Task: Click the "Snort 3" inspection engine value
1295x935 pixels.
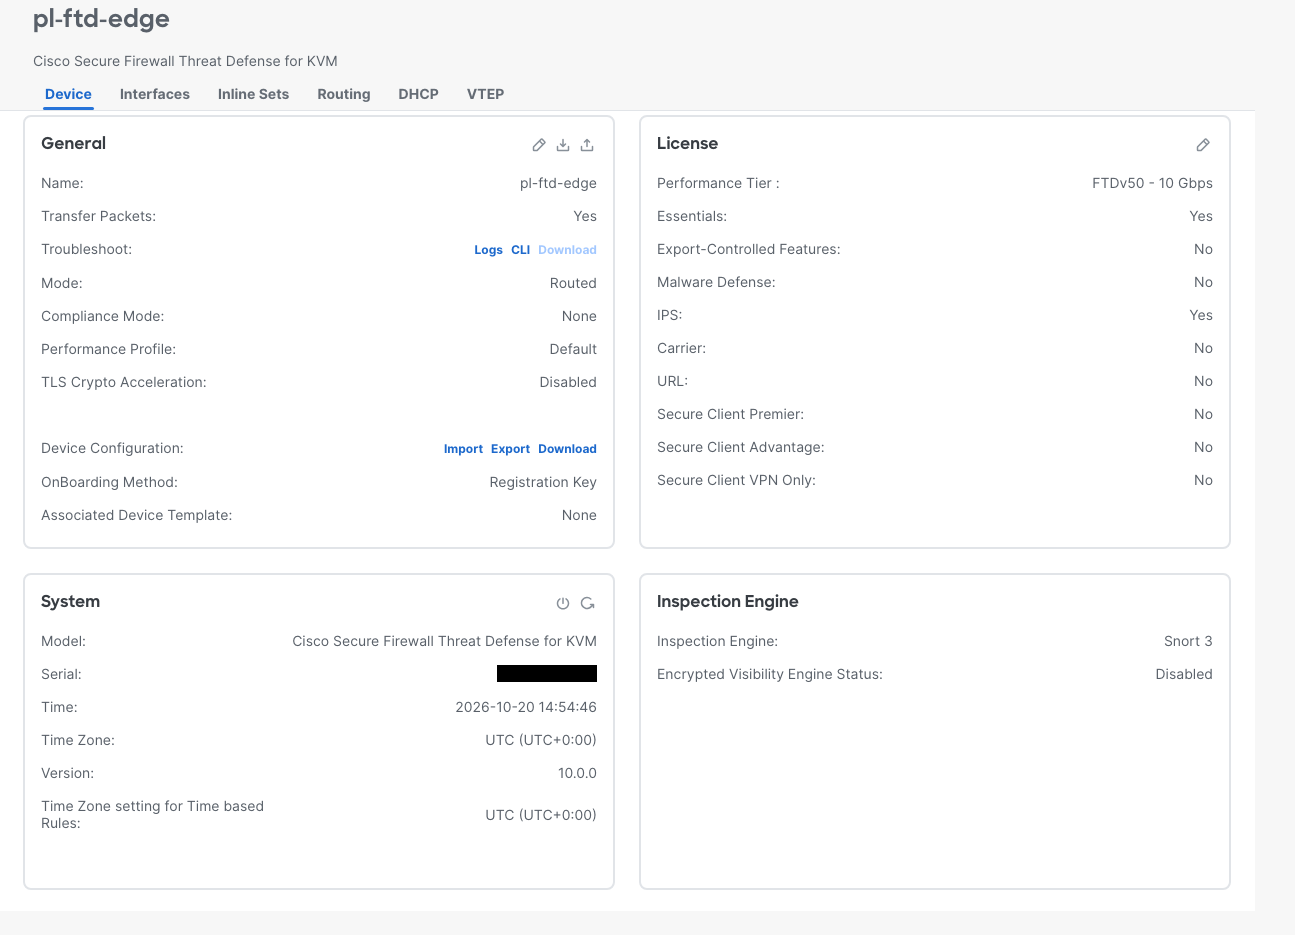Action: (1188, 641)
